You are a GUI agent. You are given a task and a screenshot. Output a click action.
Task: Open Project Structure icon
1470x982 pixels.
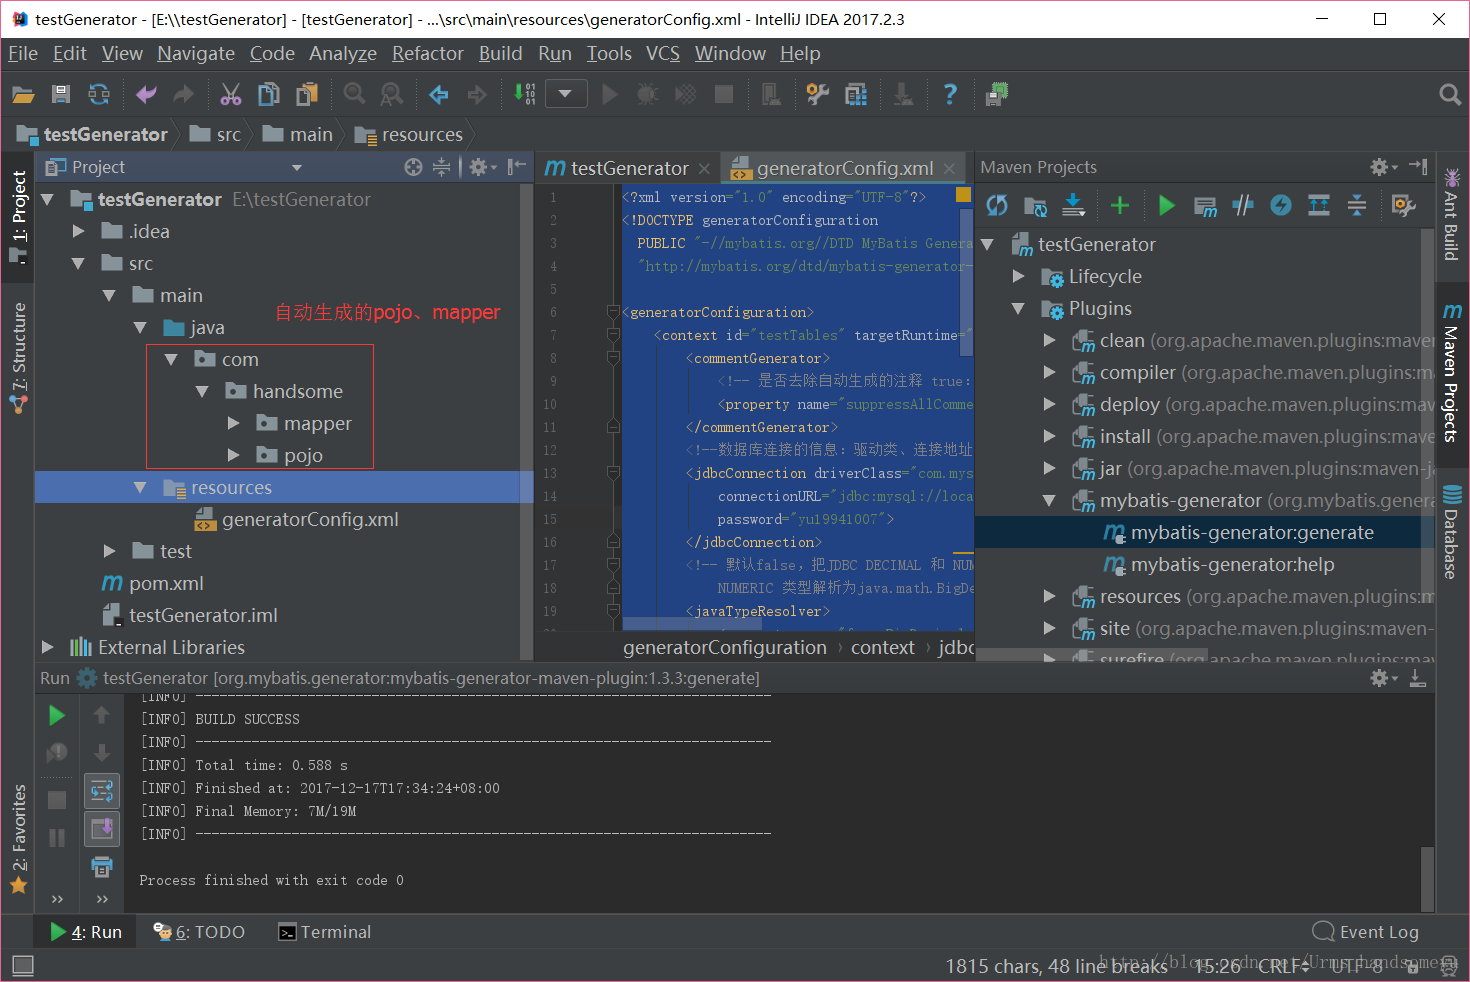click(856, 95)
